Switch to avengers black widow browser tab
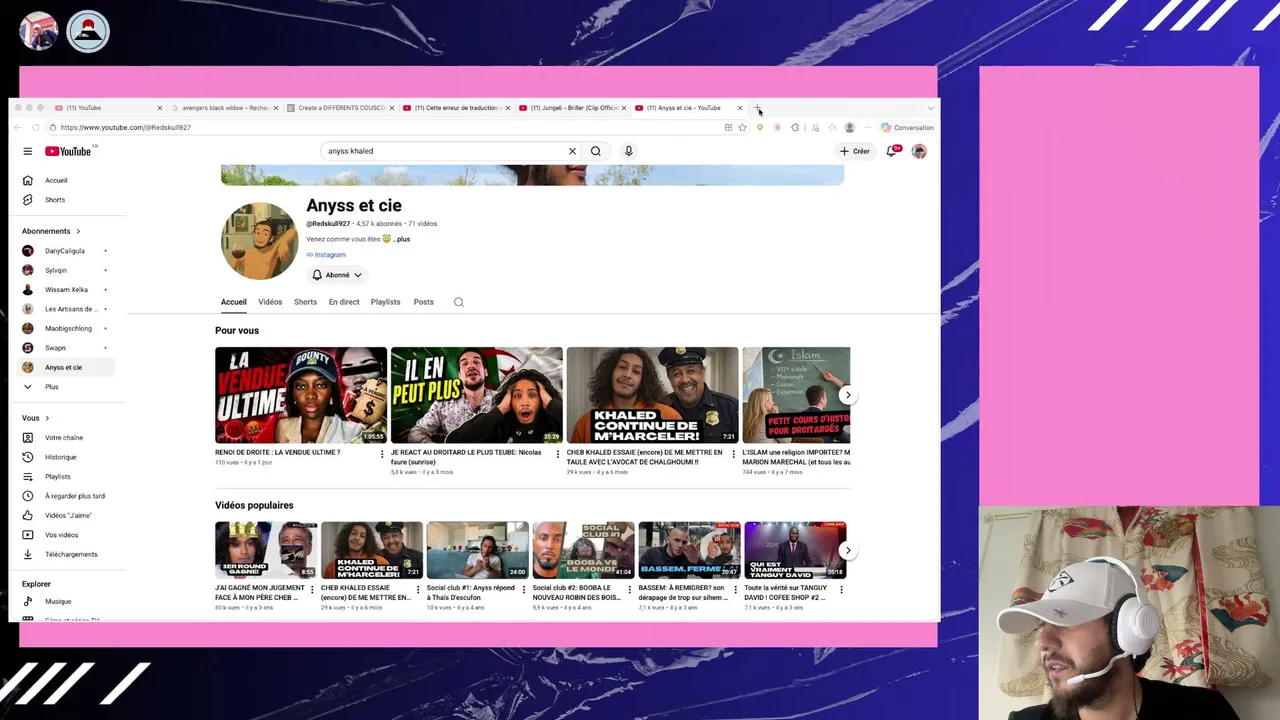 click(225, 108)
